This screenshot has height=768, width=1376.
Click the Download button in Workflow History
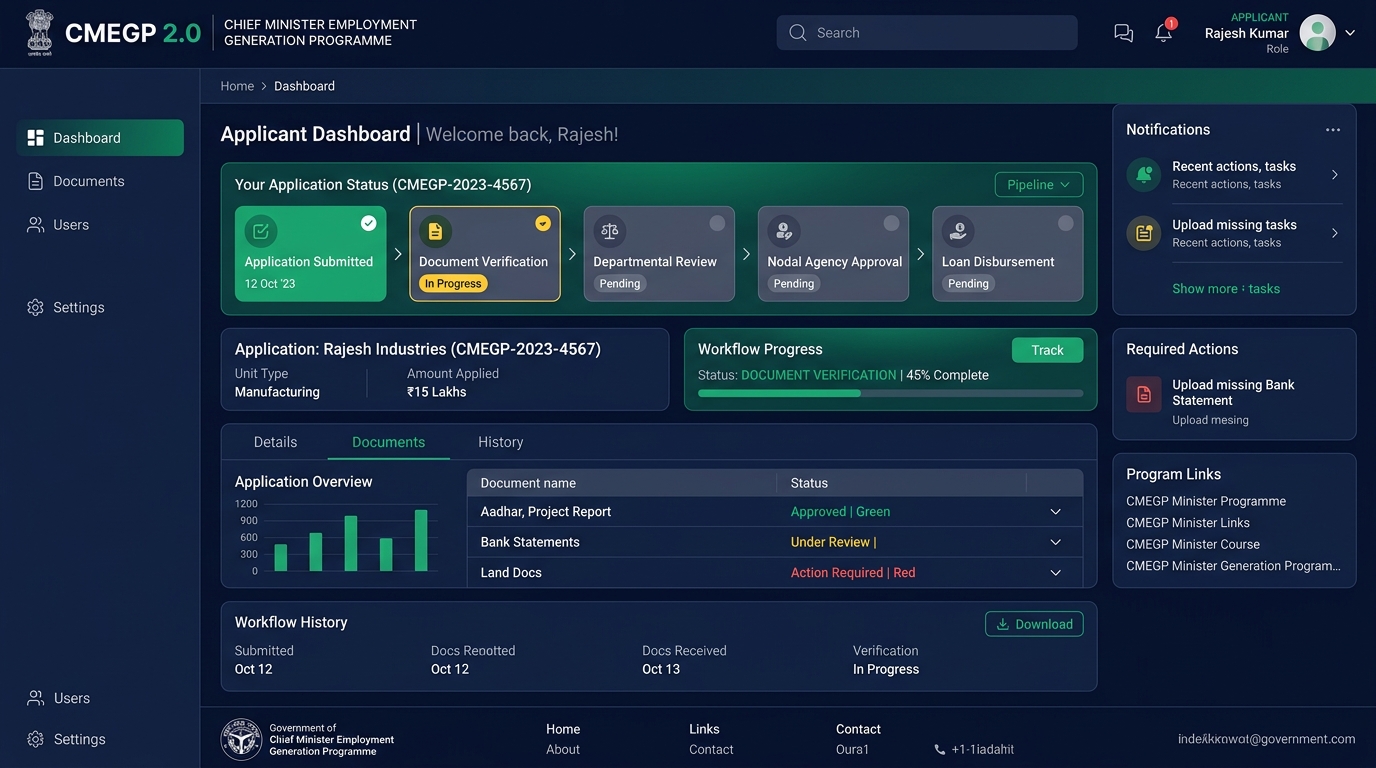(1034, 624)
